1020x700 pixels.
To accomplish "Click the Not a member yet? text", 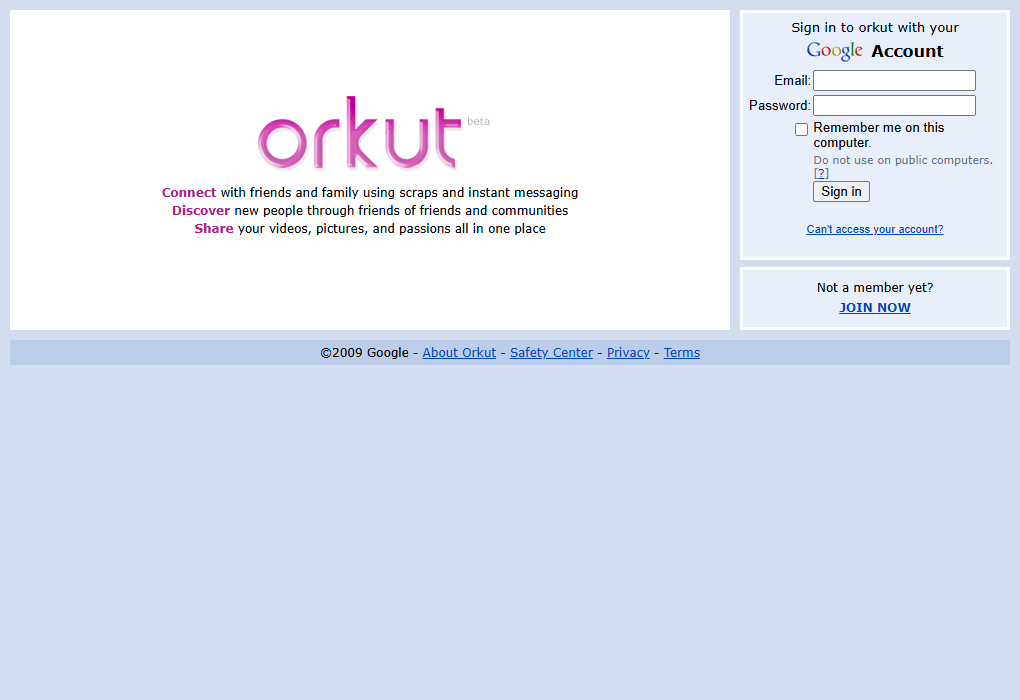I will [x=875, y=288].
